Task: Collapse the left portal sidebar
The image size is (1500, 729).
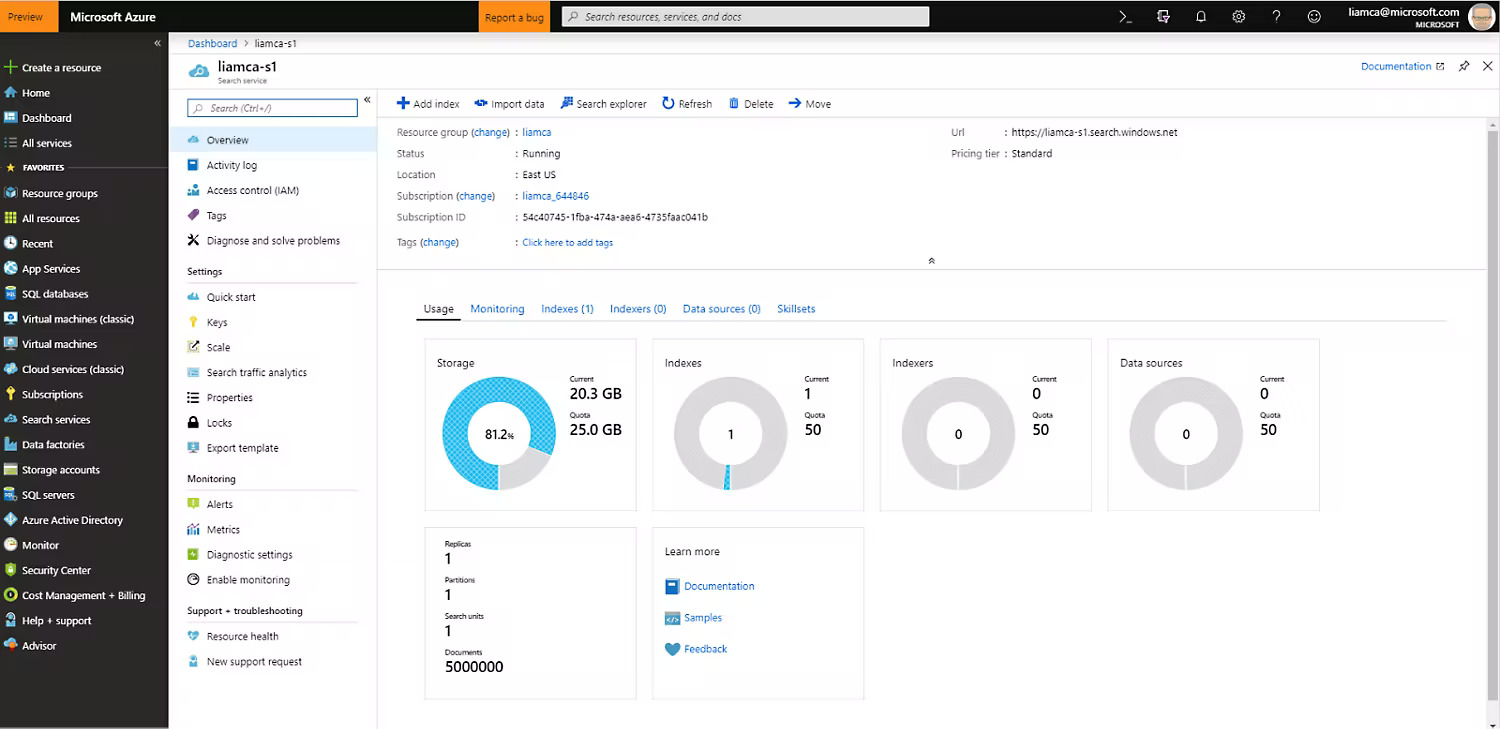Action: (157, 43)
